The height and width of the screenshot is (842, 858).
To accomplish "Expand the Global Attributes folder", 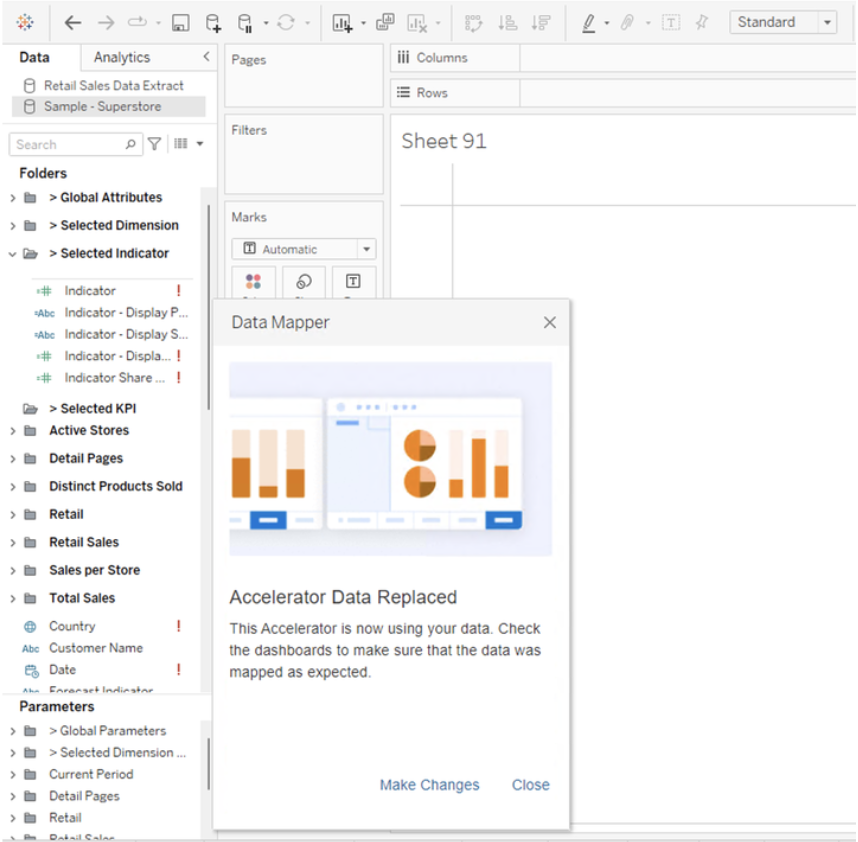I will [13, 198].
